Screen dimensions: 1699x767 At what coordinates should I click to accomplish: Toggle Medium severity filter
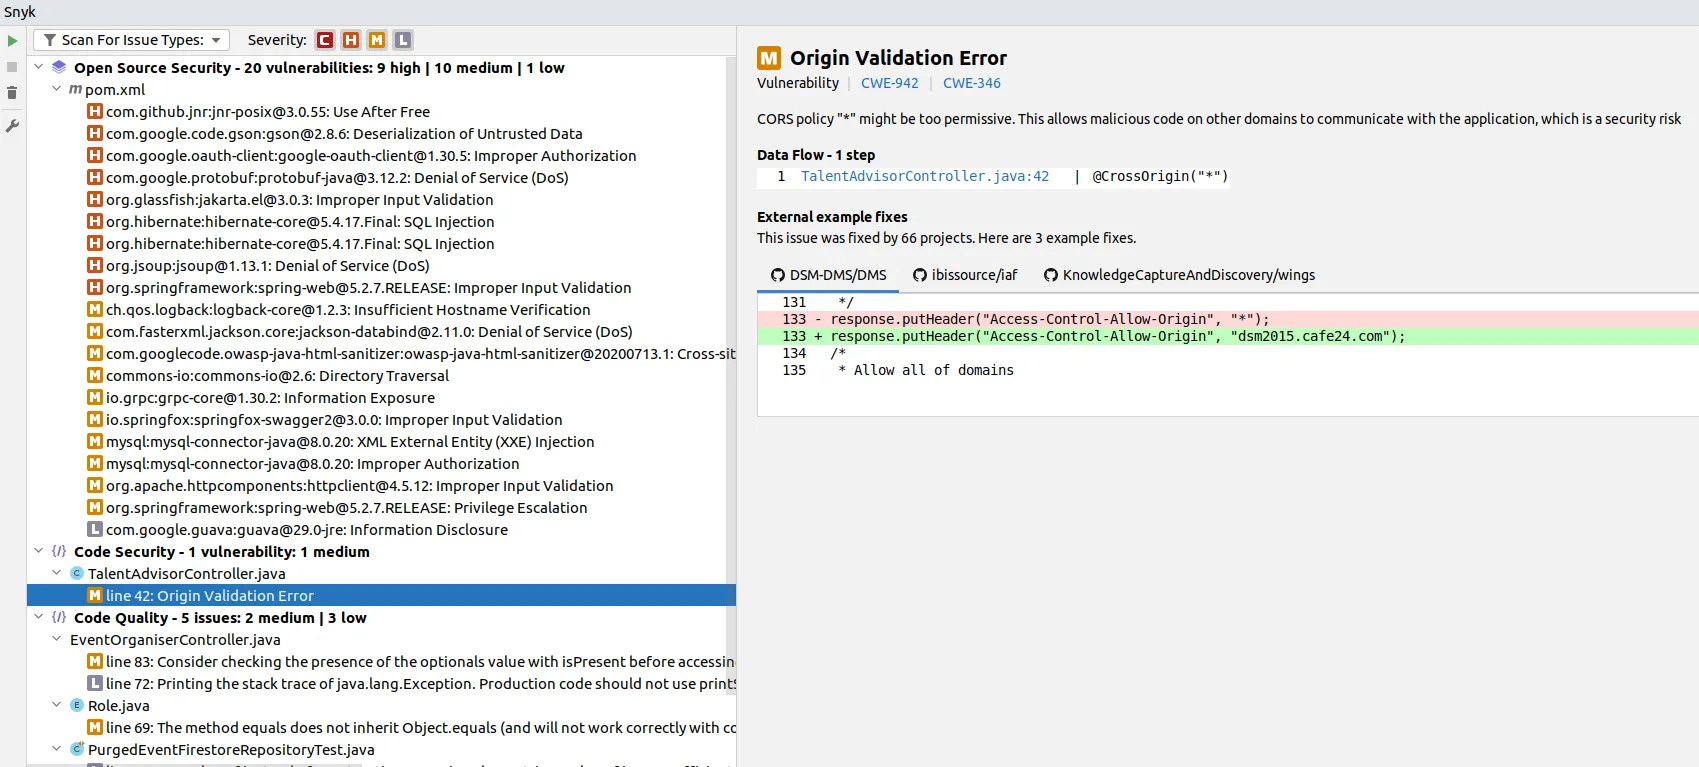coord(377,40)
